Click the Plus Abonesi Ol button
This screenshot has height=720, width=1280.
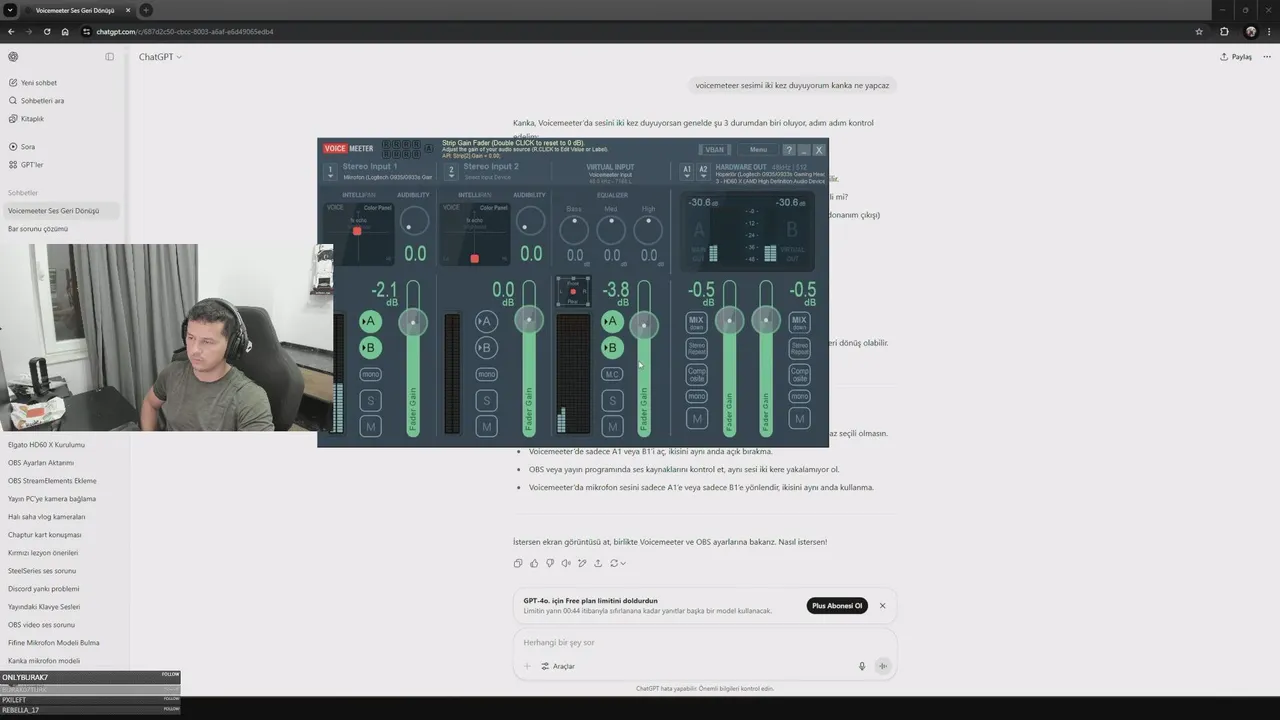point(837,606)
